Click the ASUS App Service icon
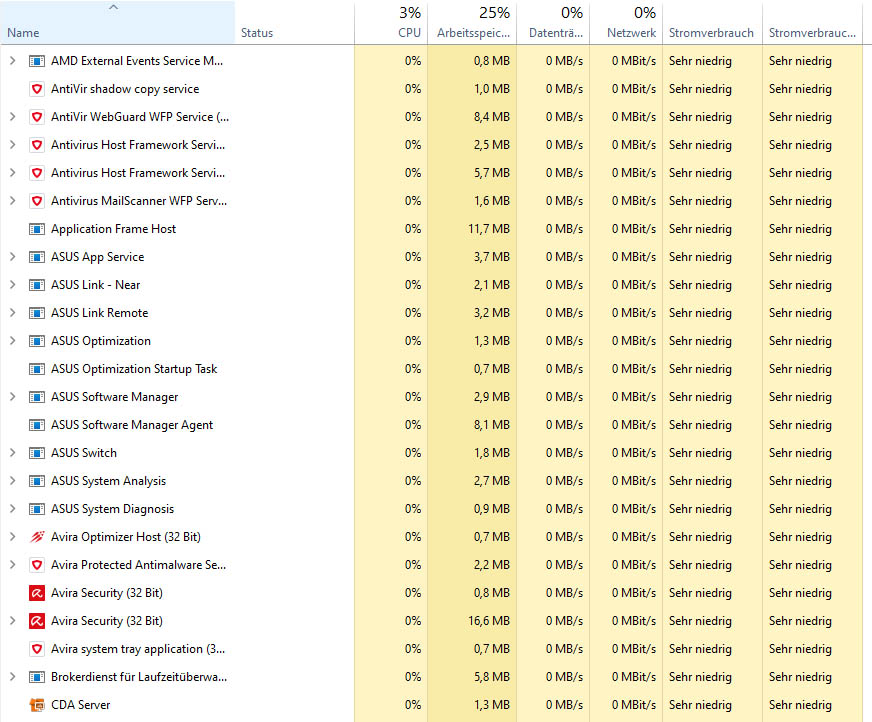This screenshot has height=722, width=872. click(x=37, y=257)
